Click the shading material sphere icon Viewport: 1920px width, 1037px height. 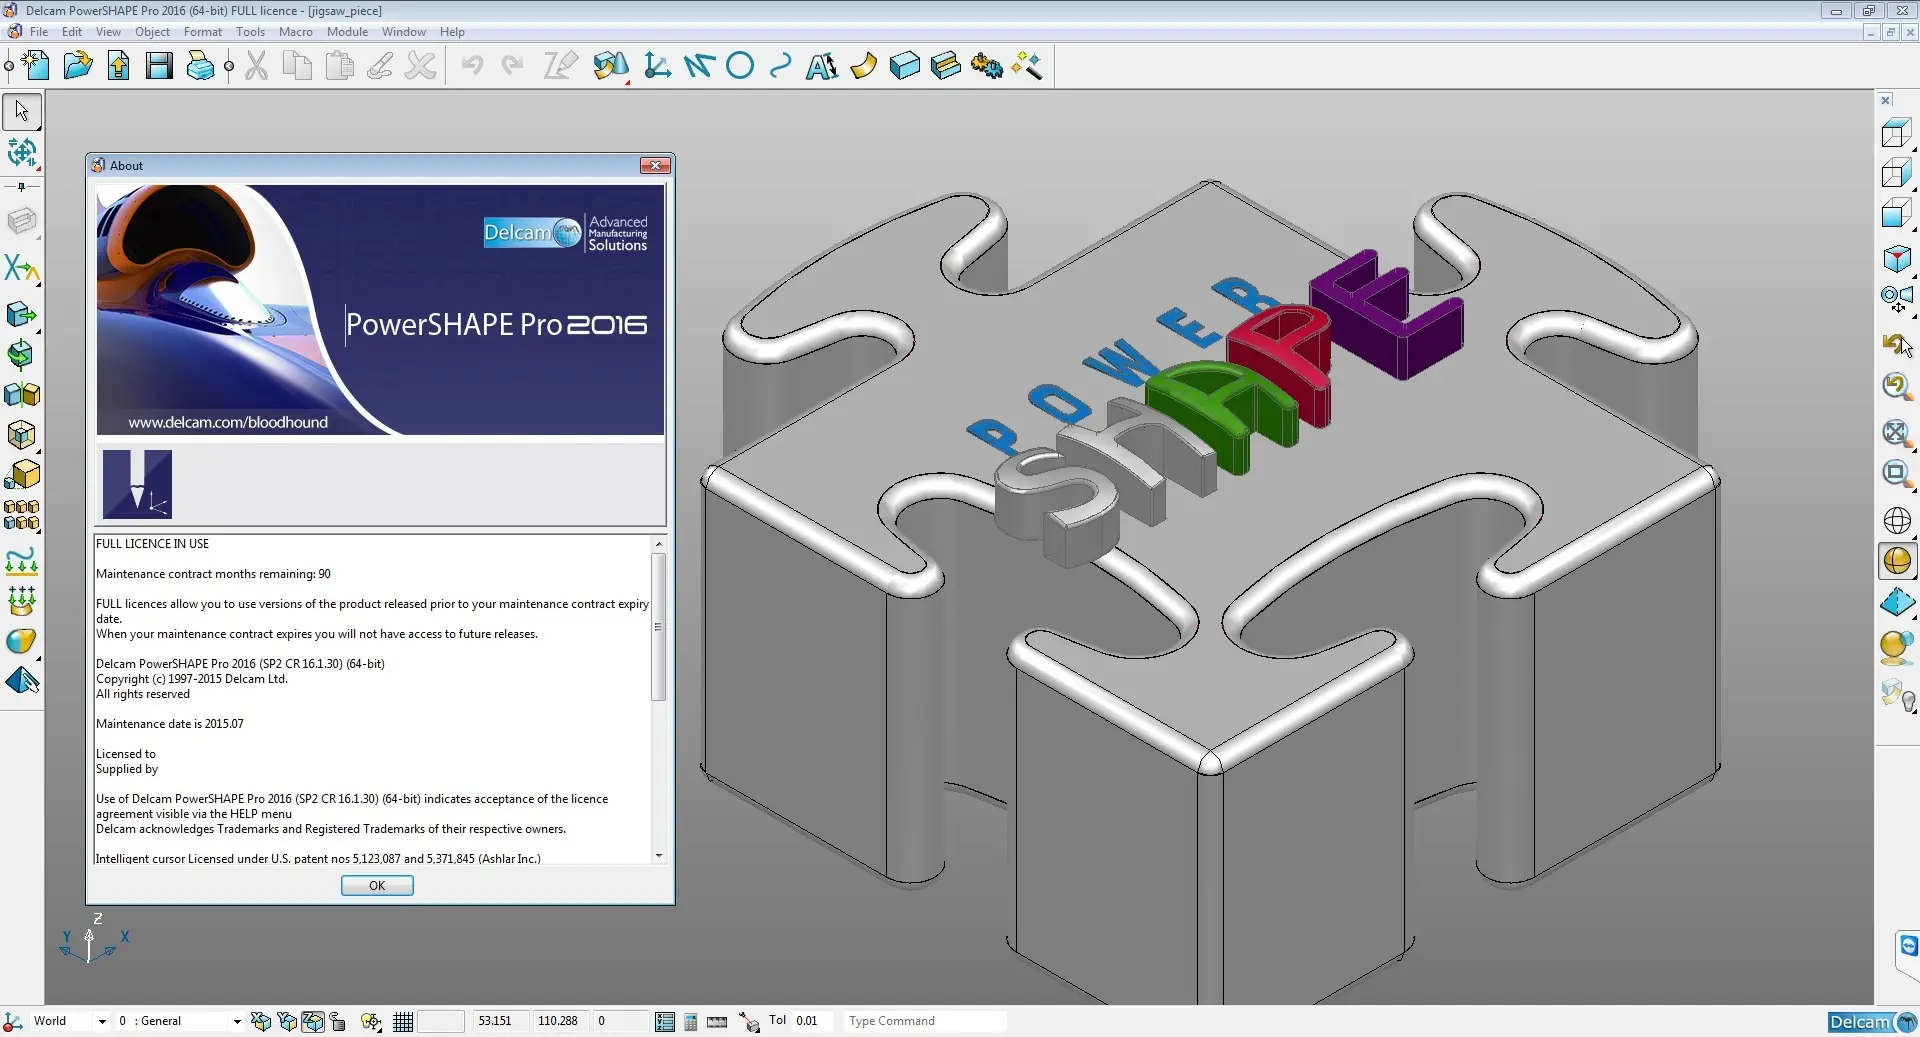1896,648
